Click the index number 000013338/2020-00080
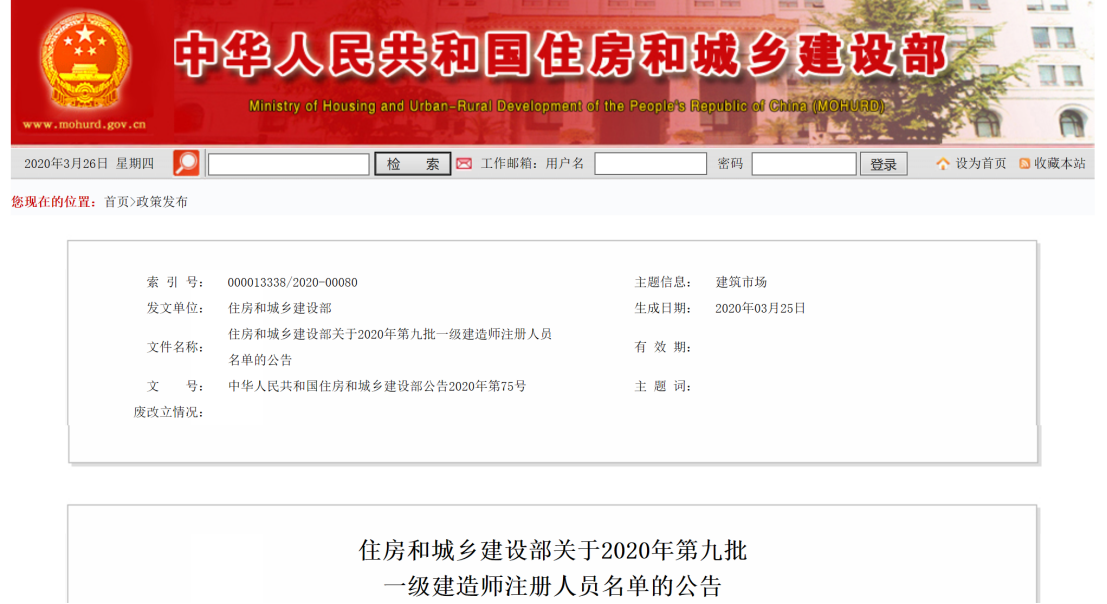 tap(292, 282)
